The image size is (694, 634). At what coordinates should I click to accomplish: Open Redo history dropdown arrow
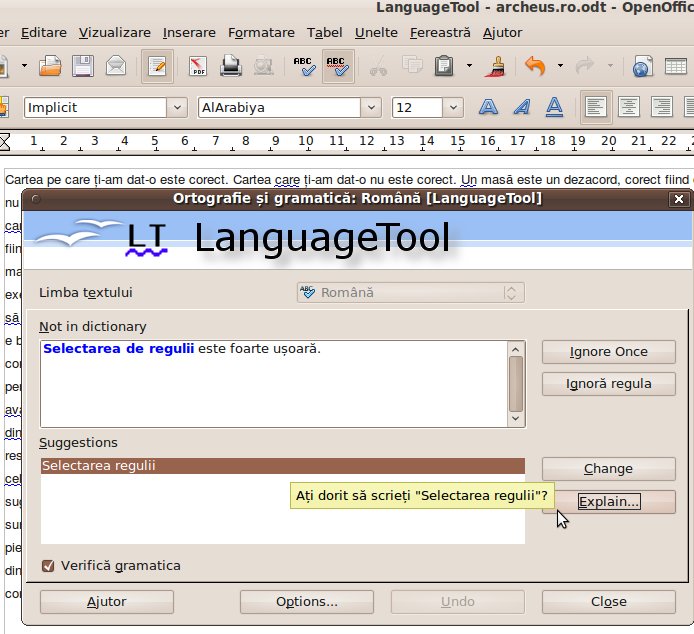pyautogui.click(x=610, y=66)
